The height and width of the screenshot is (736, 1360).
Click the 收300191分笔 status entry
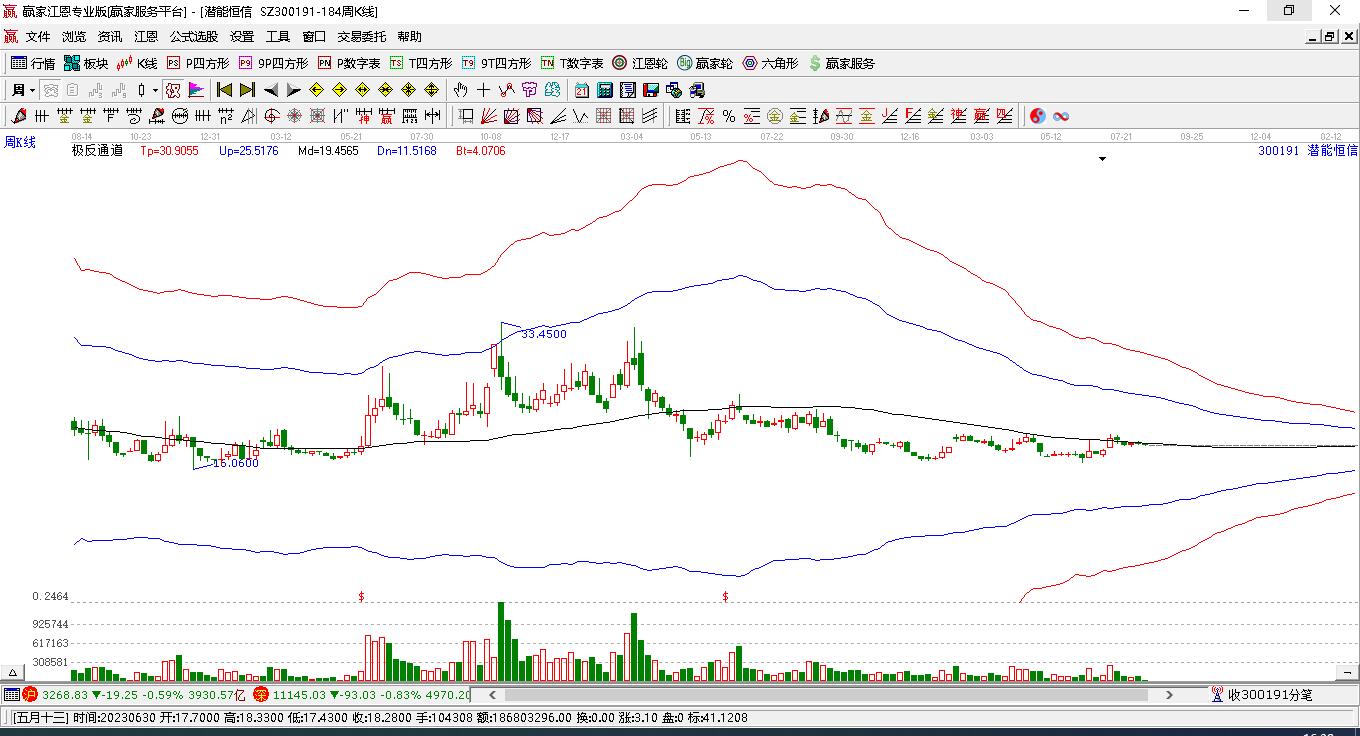coord(1260,695)
